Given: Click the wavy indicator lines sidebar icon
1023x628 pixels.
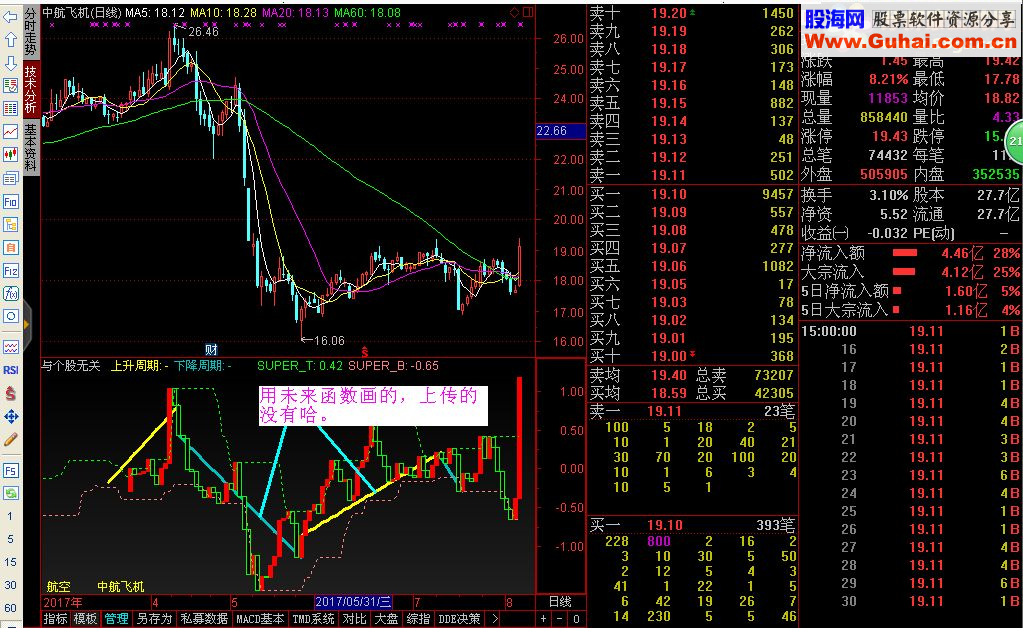Looking at the screenshot, I should point(10,347).
